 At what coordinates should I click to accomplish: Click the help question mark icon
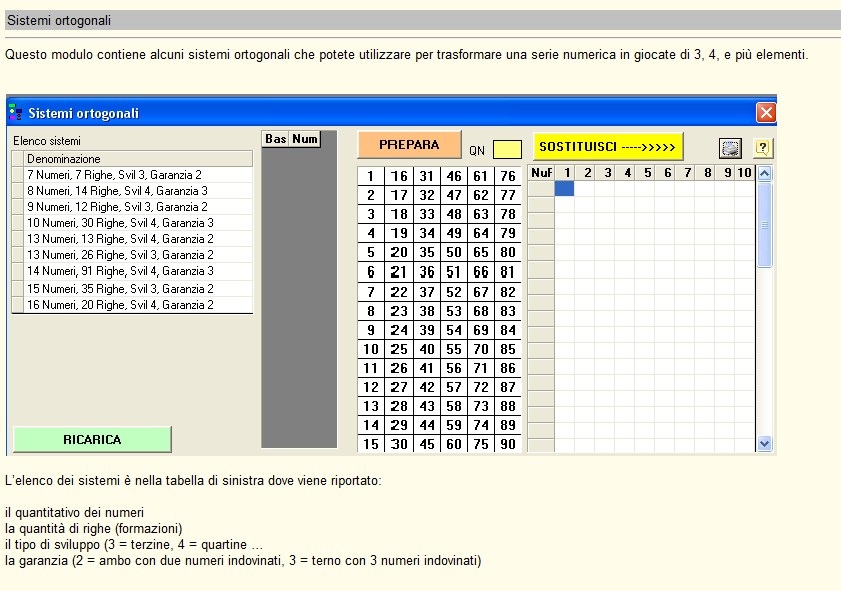point(762,148)
